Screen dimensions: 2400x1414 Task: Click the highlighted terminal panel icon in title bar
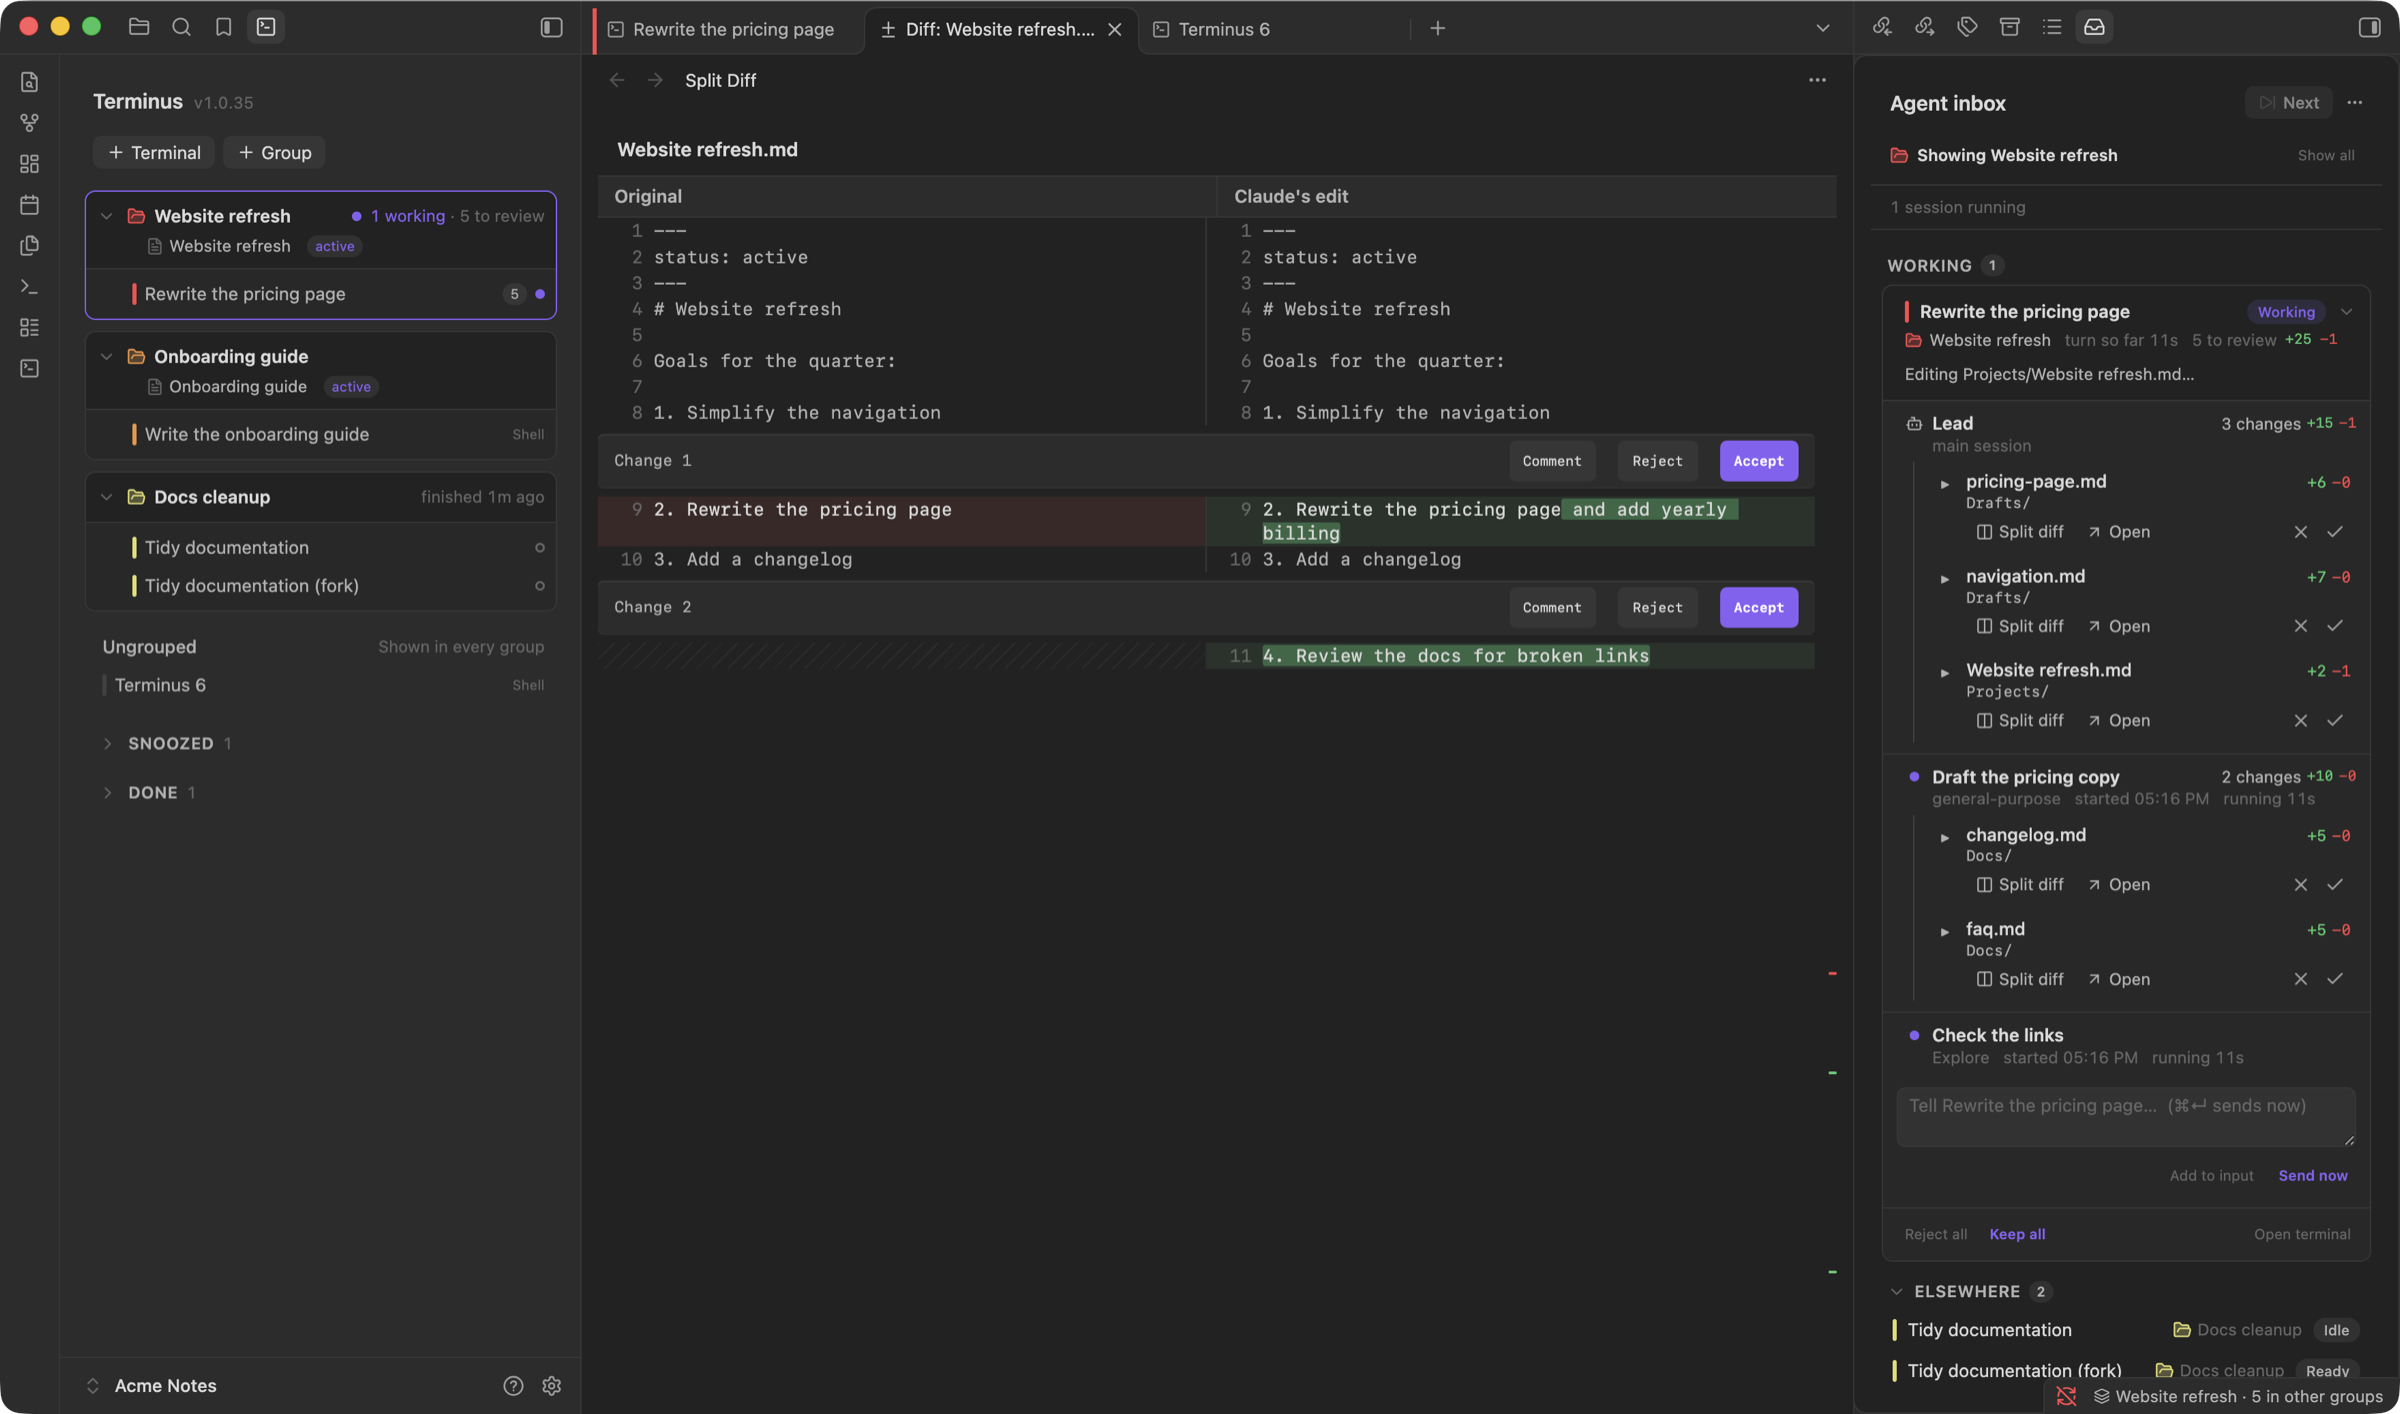[x=266, y=27]
